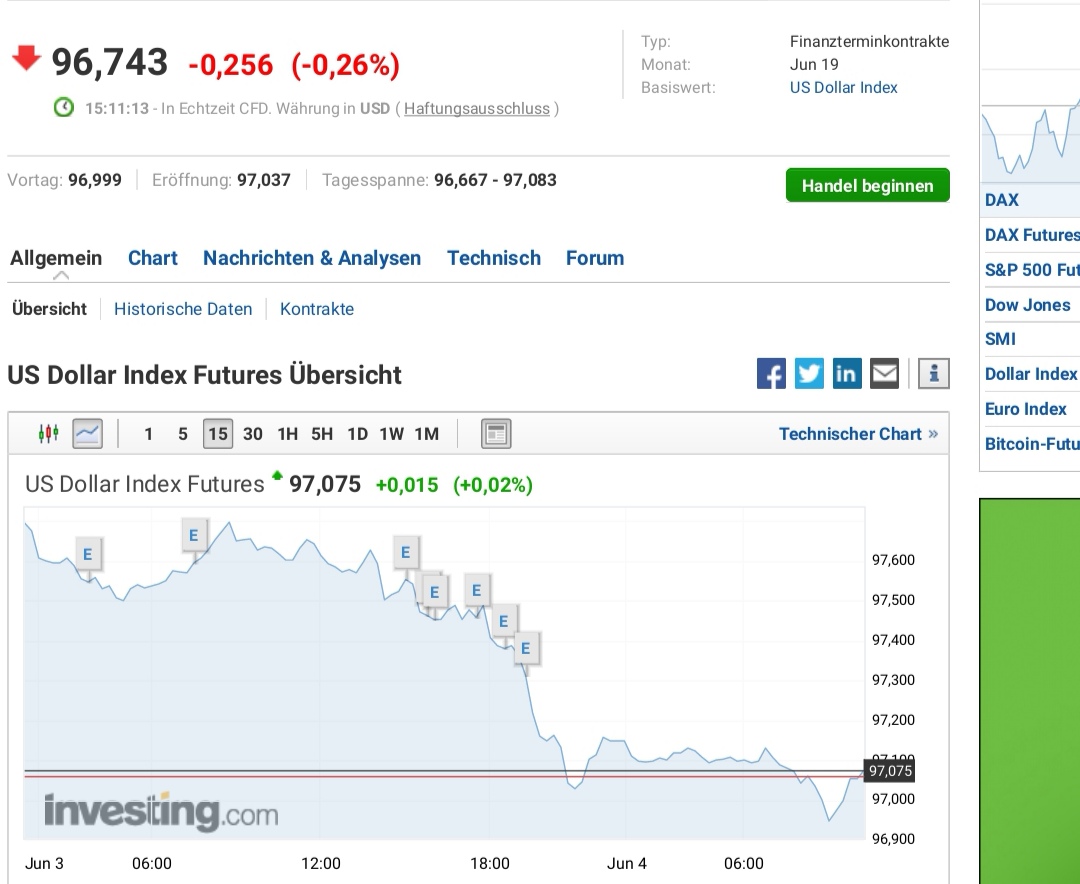
Task: Click the Vortag value 96,999
Action: 95,180
